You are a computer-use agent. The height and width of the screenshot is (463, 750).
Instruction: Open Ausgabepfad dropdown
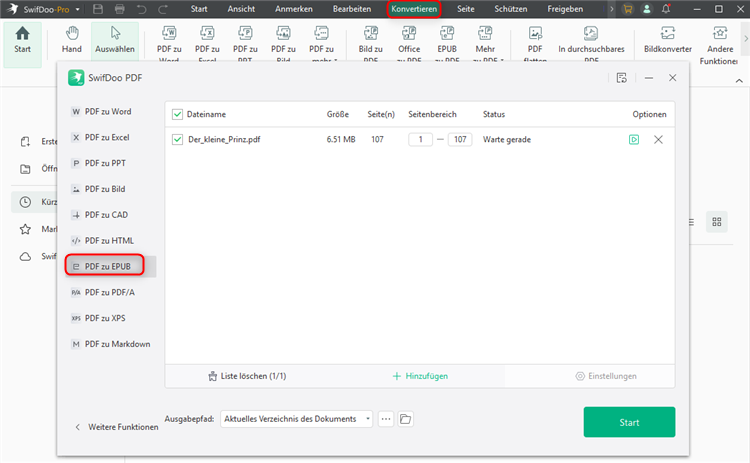(x=297, y=419)
